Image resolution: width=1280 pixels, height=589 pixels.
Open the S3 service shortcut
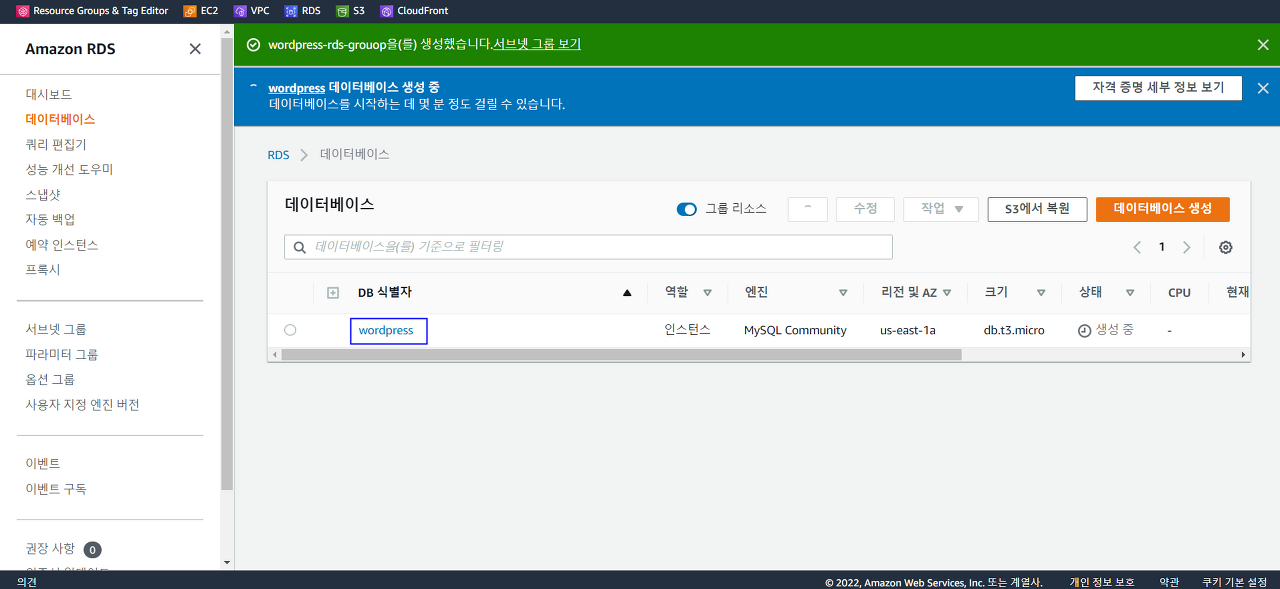350,11
